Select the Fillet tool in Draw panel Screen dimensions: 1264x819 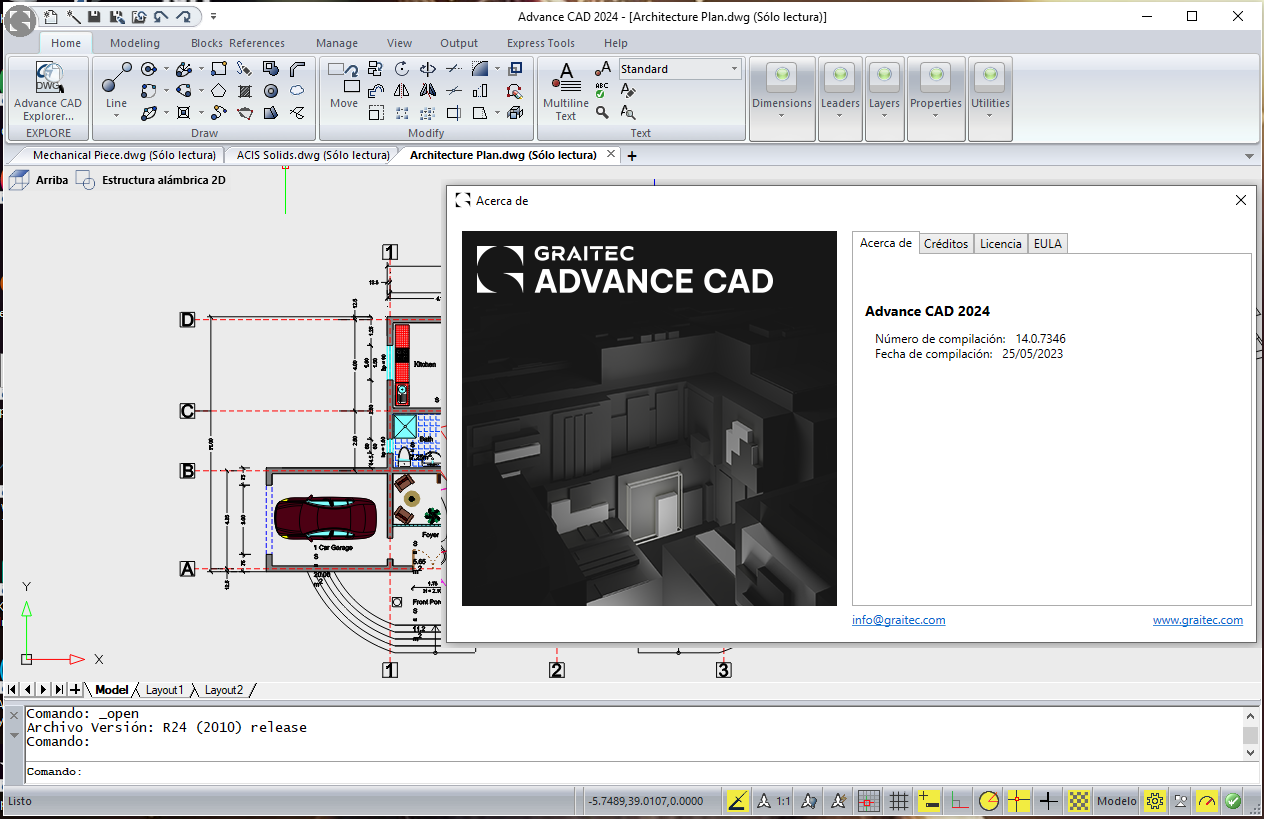coord(297,69)
